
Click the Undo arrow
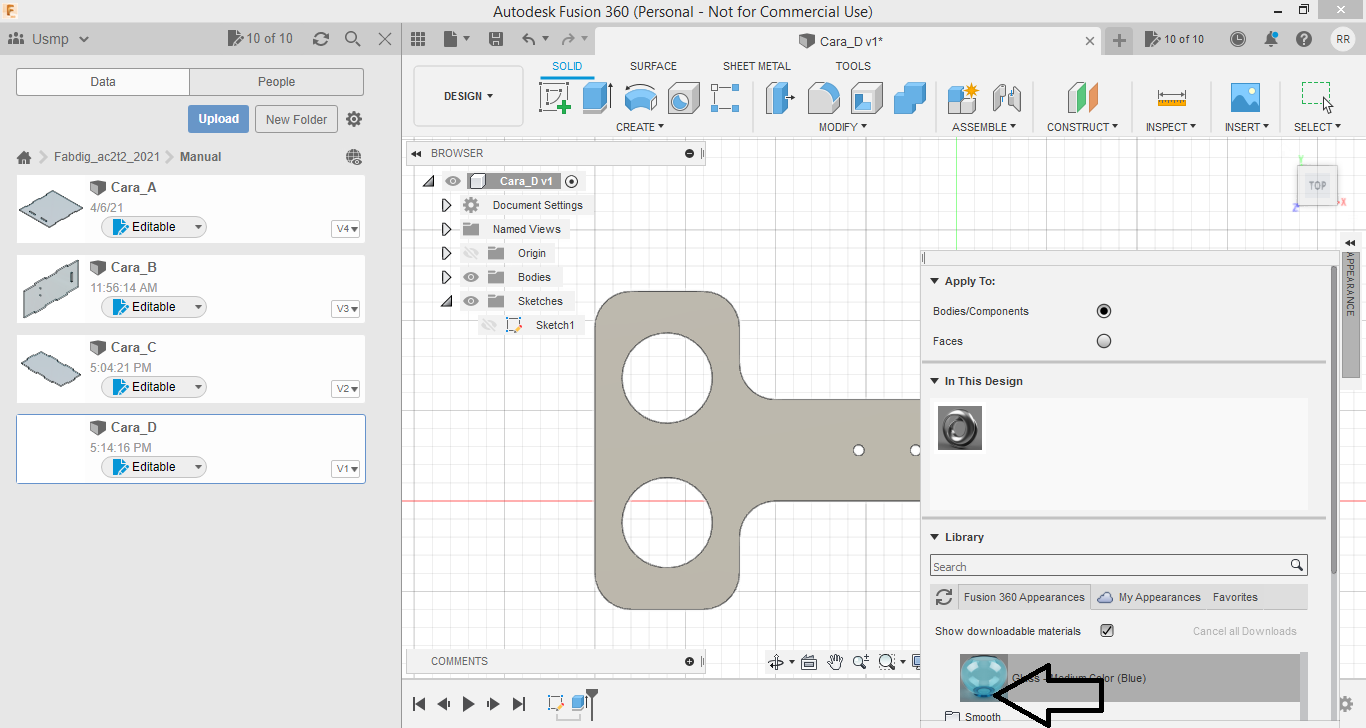coord(529,39)
